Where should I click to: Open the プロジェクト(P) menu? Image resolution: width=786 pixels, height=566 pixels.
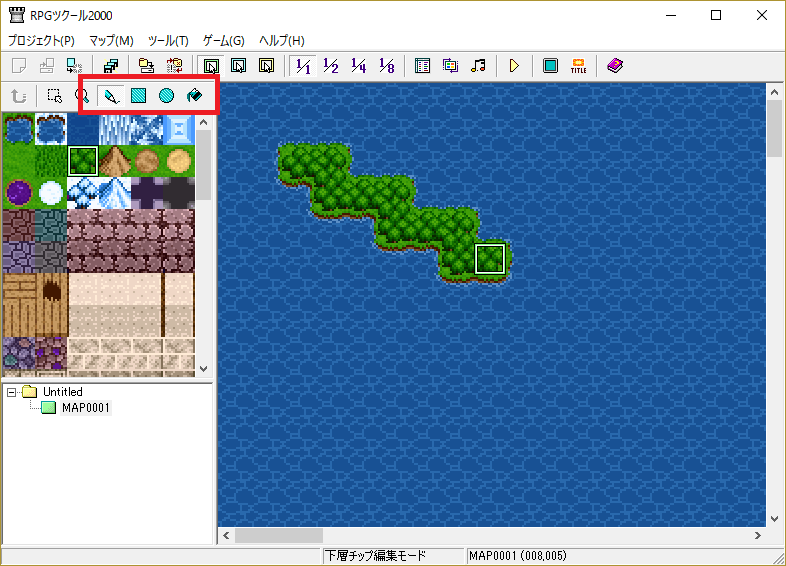(x=41, y=41)
